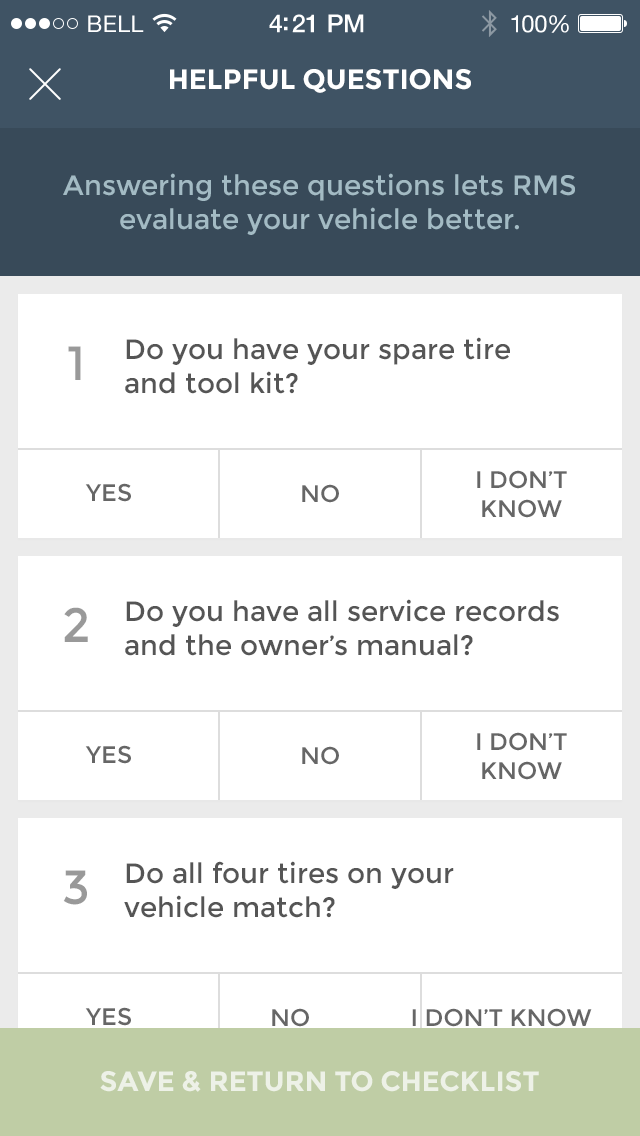Tap the battery indicator icon

[x=602, y=24]
